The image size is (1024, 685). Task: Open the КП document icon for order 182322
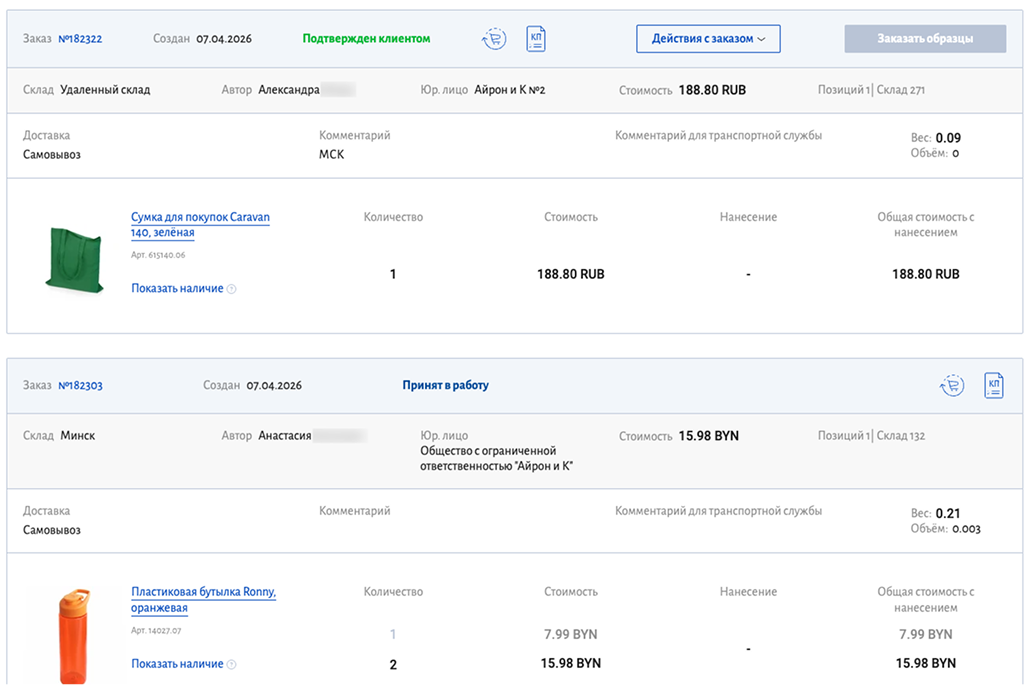pos(536,39)
